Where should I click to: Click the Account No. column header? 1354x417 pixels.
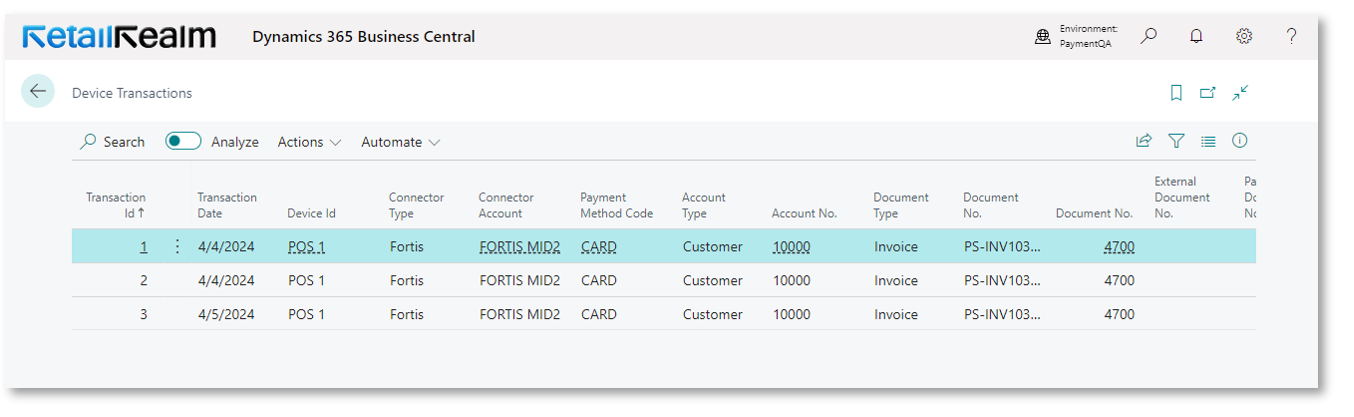coord(804,213)
